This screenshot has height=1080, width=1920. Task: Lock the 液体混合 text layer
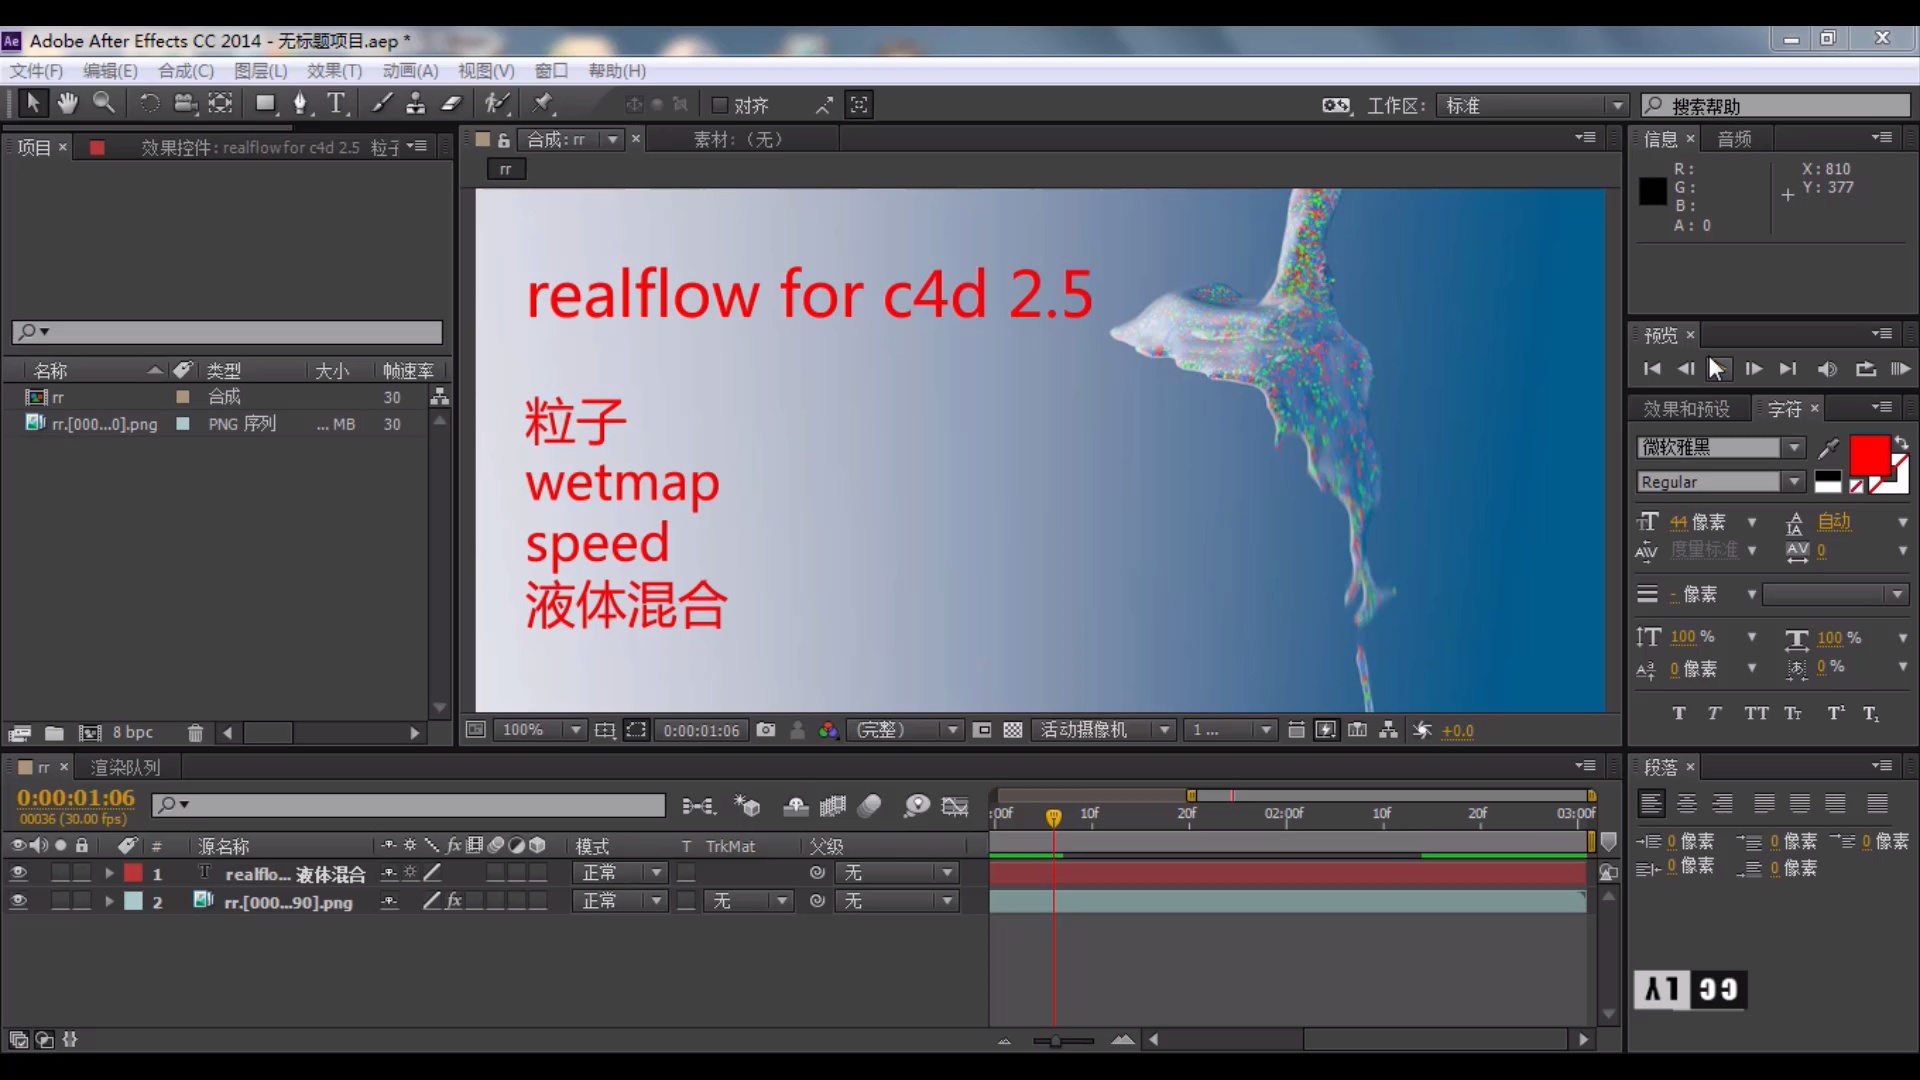pos(82,872)
